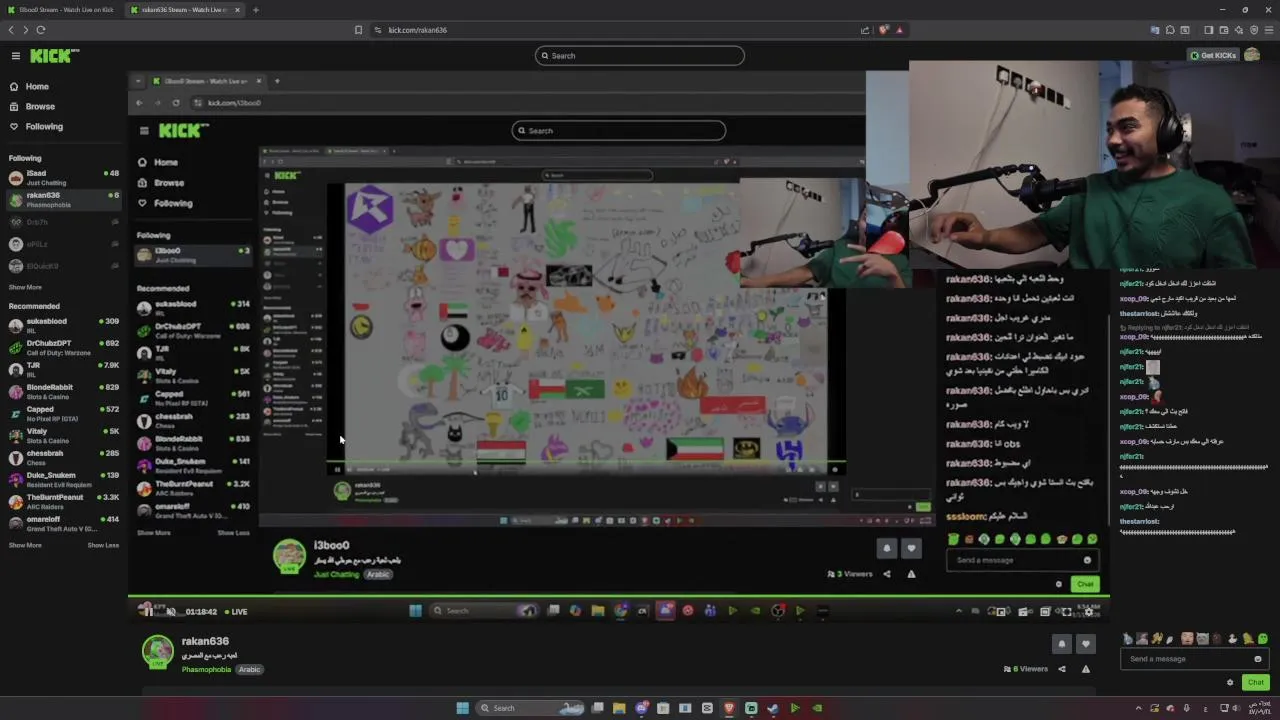This screenshot has width=1280, height=720.
Task: Open a new browser tab
Action: pyautogui.click(x=256, y=9)
